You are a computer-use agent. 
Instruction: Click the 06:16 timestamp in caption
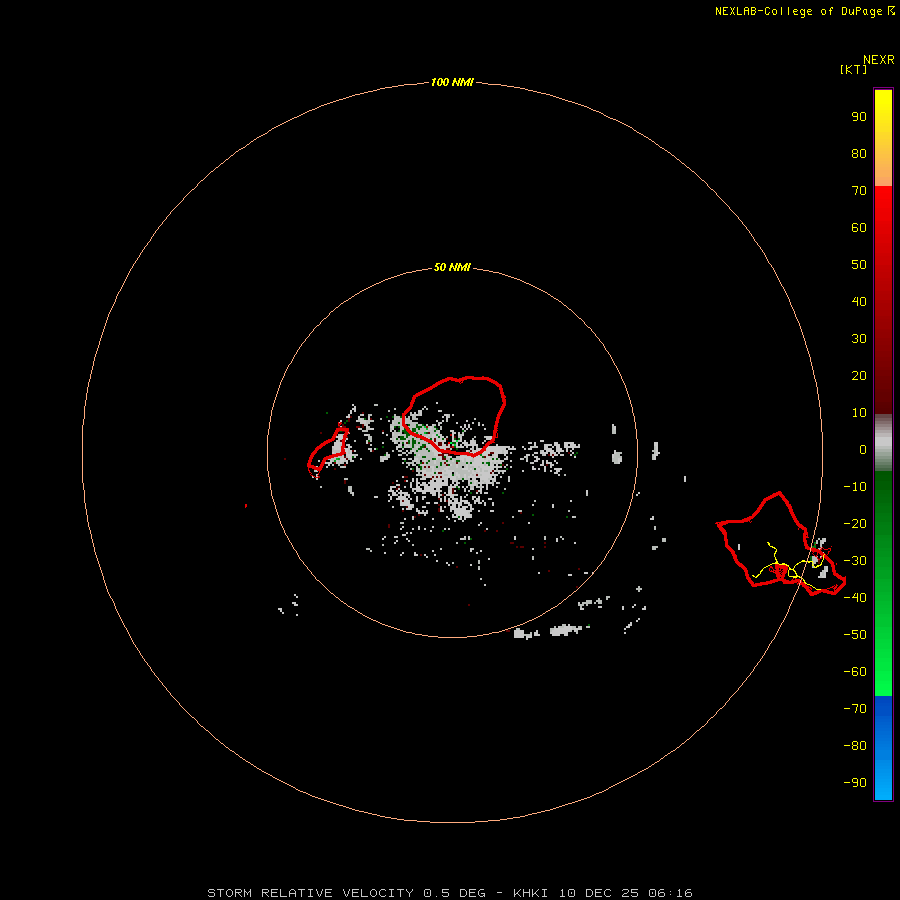(x=670, y=893)
